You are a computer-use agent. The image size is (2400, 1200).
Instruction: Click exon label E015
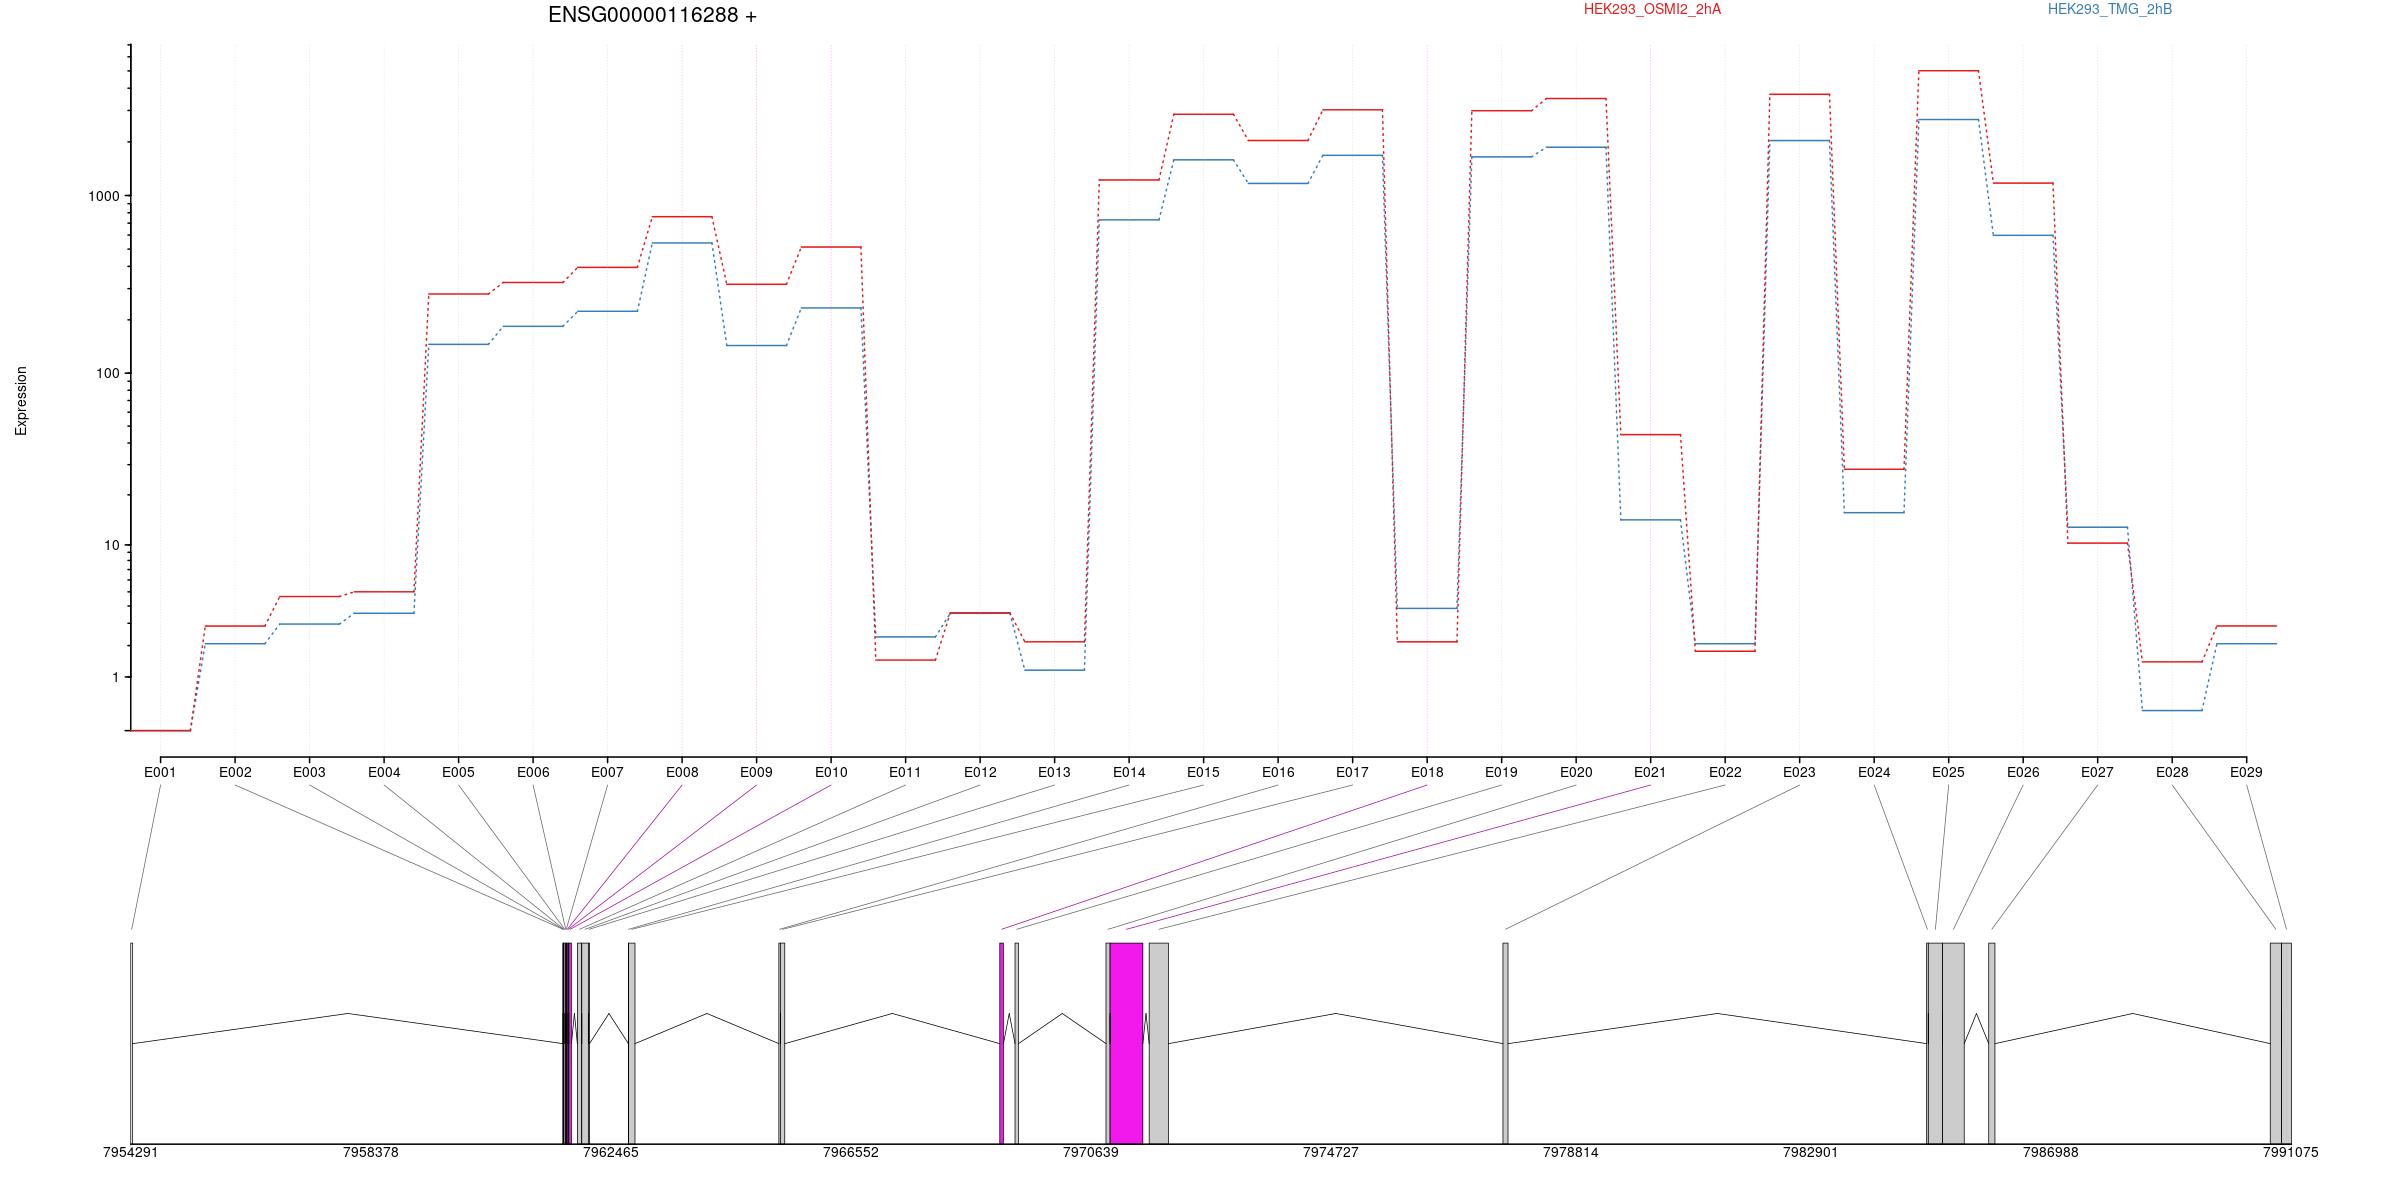click(1203, 772)
